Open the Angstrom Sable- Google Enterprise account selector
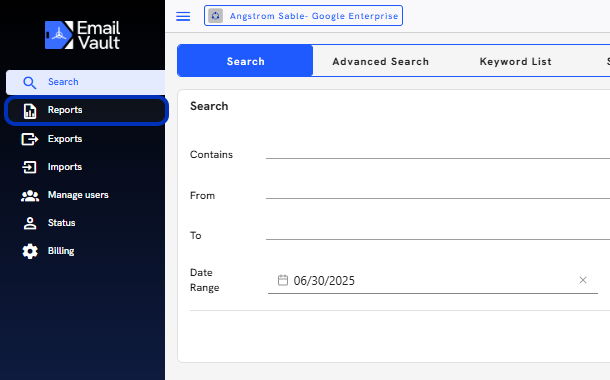Image resolution: width=610 pixels, height=380 pixels. coord(303,16)
